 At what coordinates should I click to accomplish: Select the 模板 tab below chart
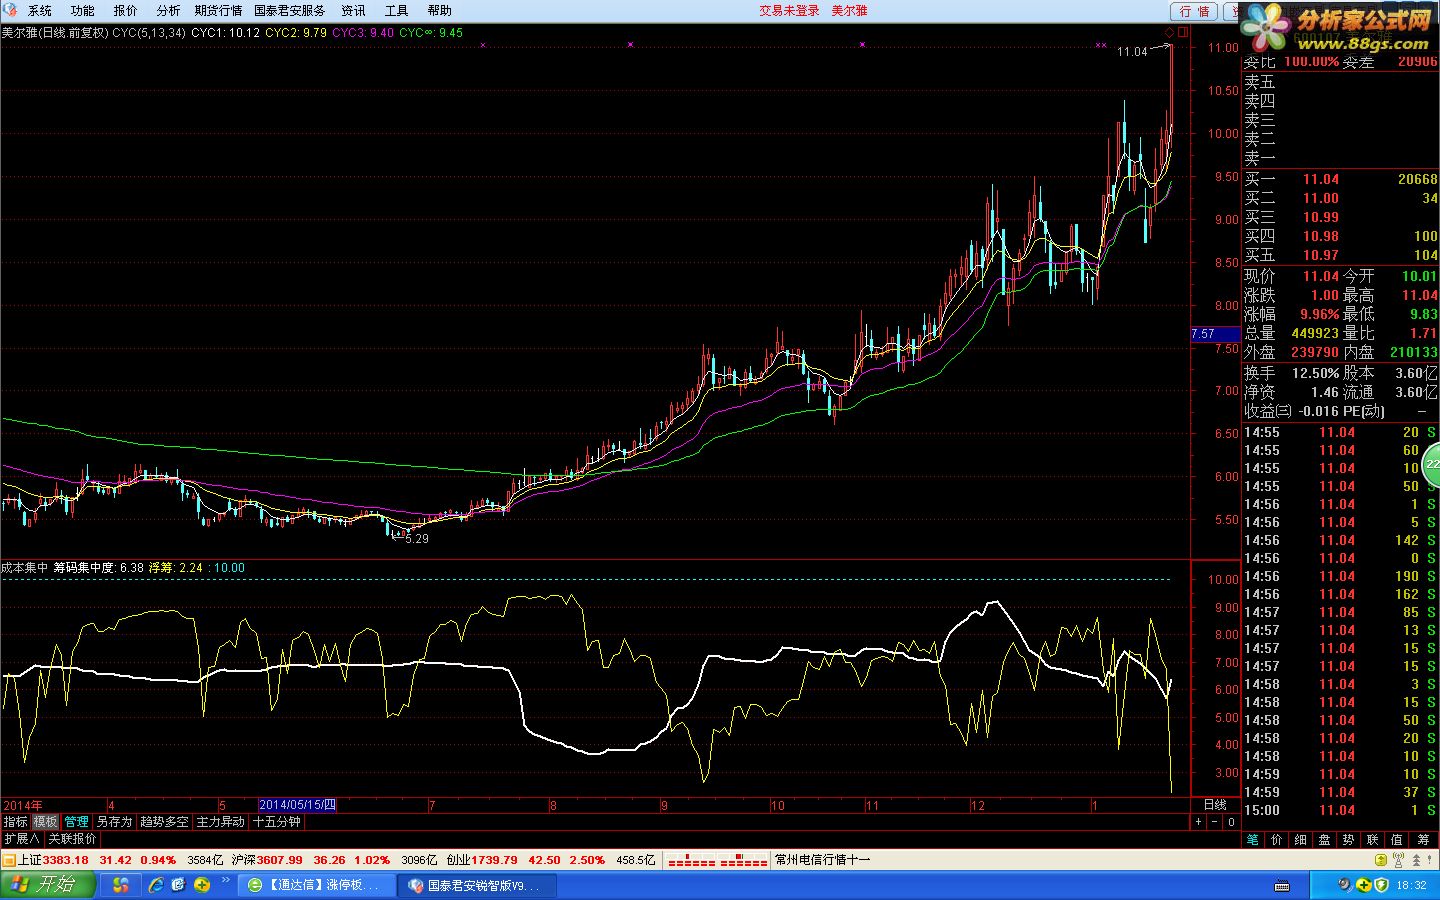click(46, 821)
